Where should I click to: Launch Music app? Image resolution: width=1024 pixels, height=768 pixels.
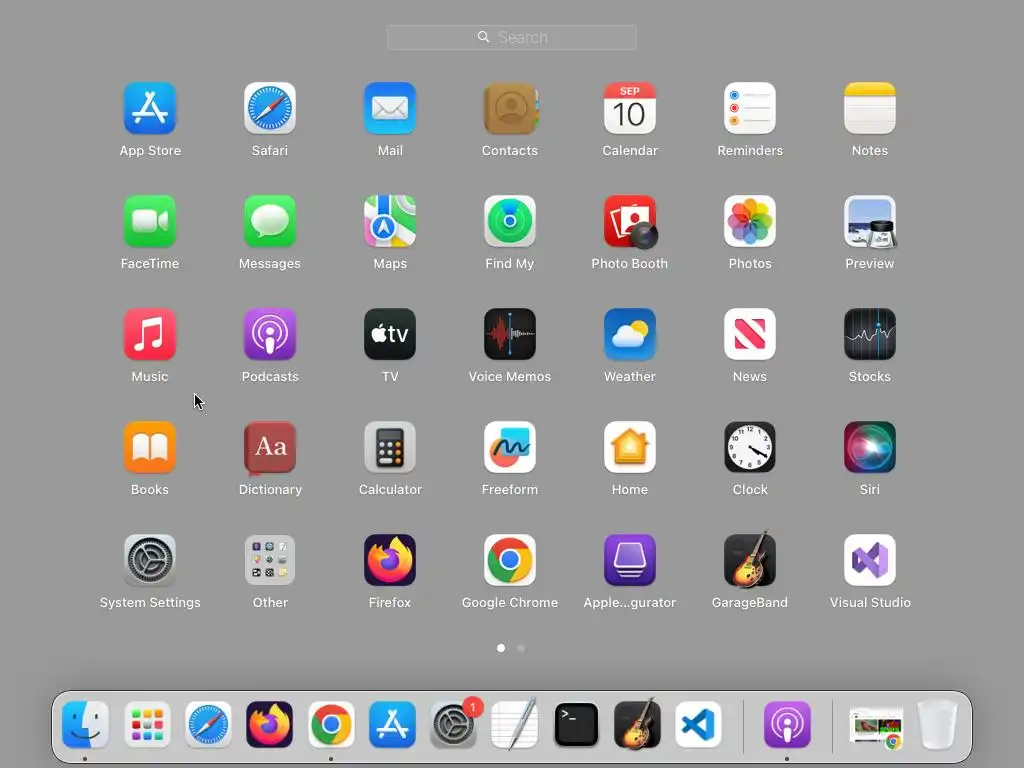tap(150, 334)
